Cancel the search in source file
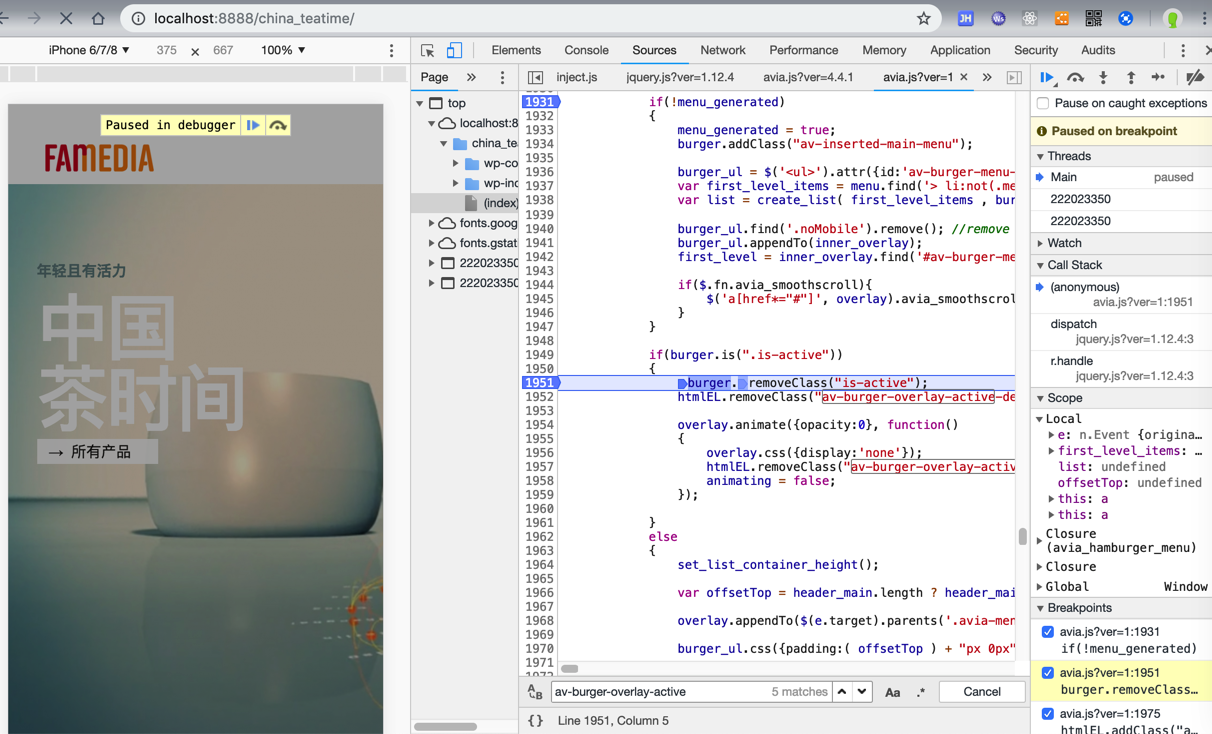 click(981, 692)
